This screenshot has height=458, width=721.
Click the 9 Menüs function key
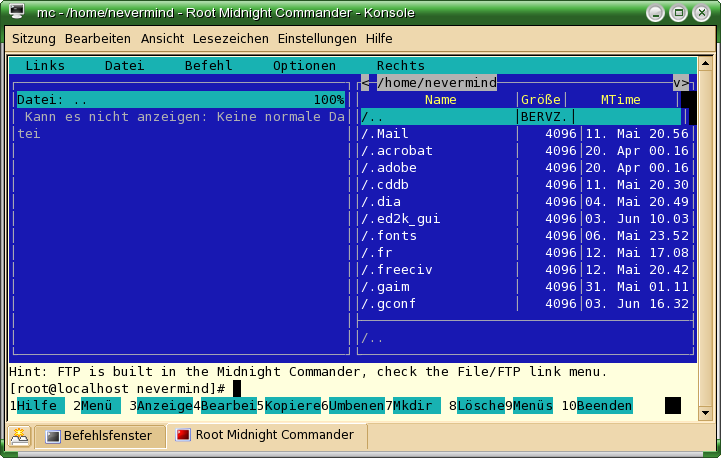pyautogui.click(x=529, y=406)
